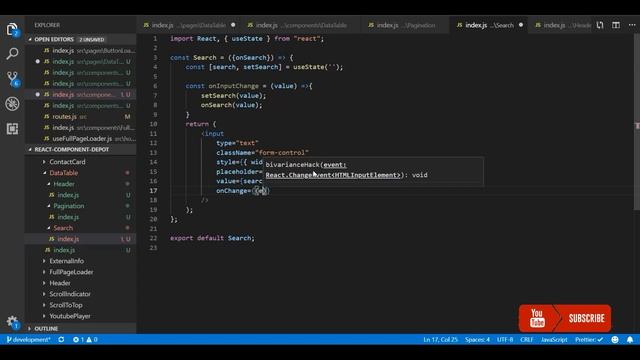Click 'export default Search;' code line

point(212,238)
